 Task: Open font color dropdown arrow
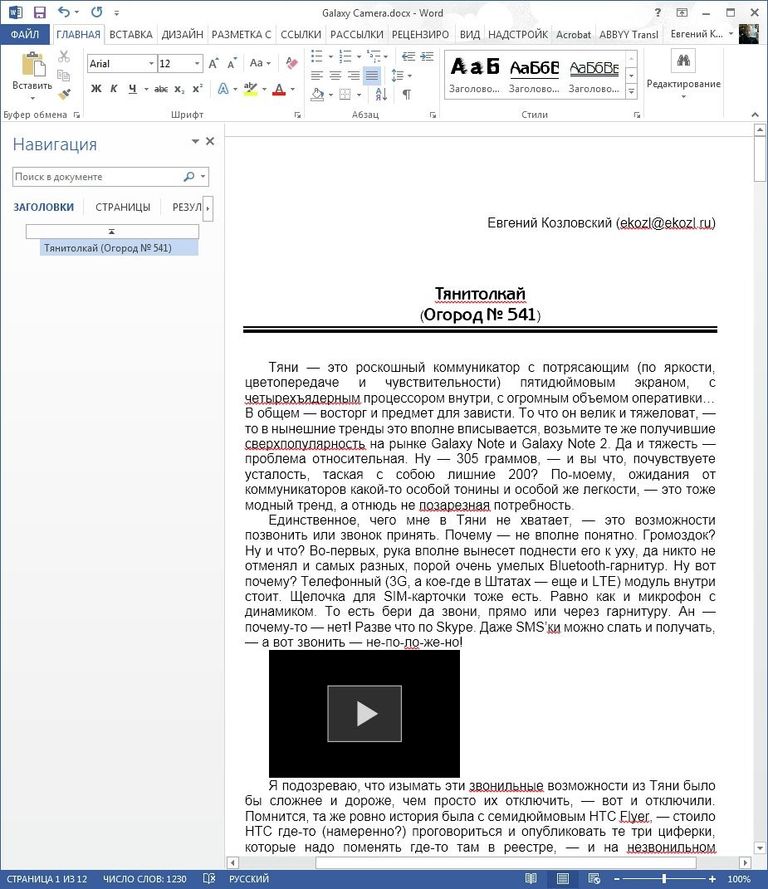click(293, 89)
